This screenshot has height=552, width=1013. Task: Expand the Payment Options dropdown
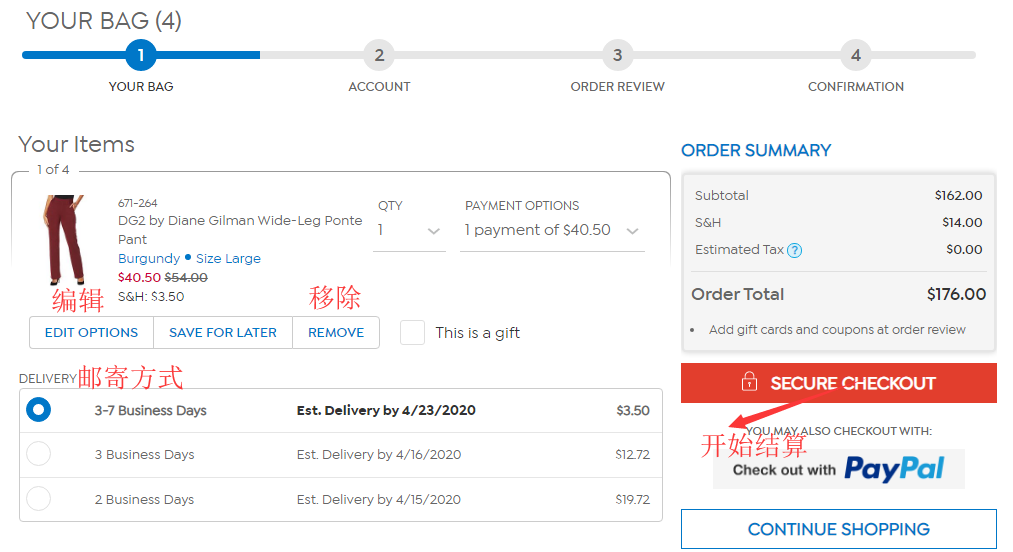click(551, 231)
